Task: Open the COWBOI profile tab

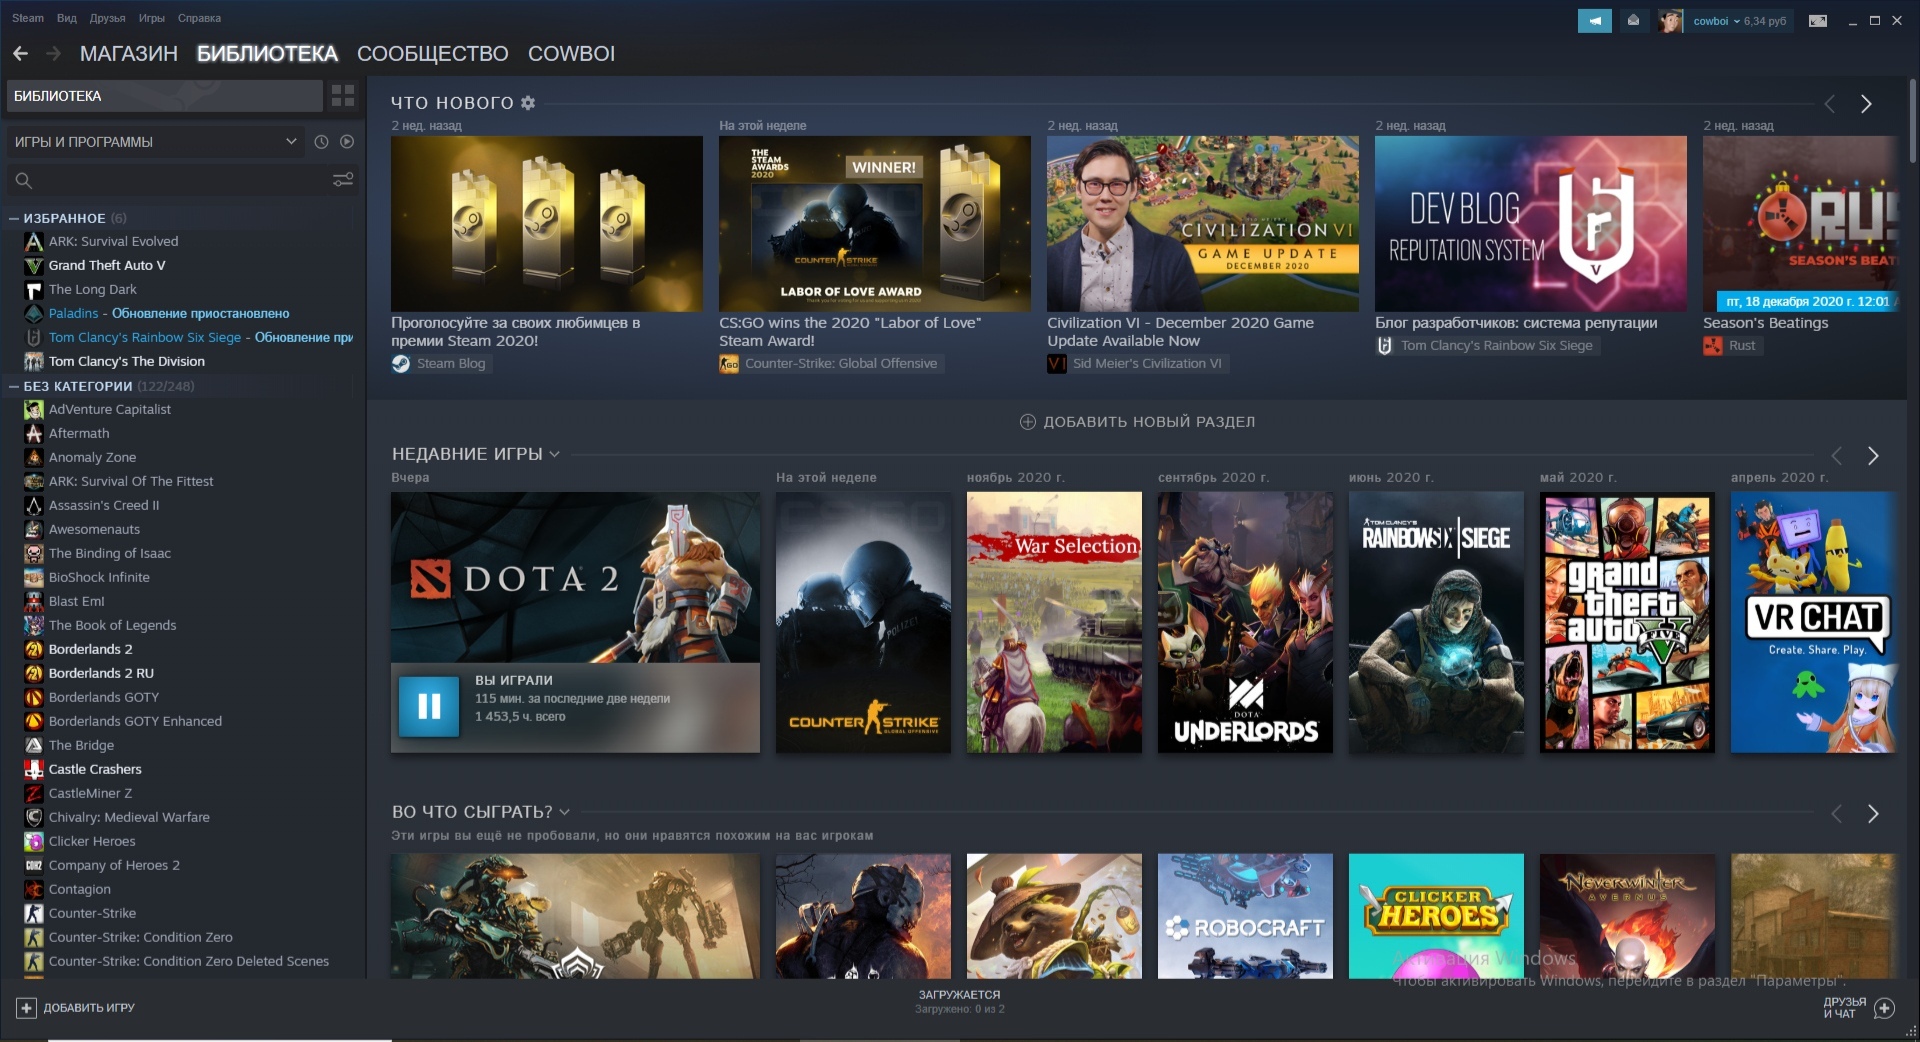Action: pyautogui.click(x=572, y=54)
